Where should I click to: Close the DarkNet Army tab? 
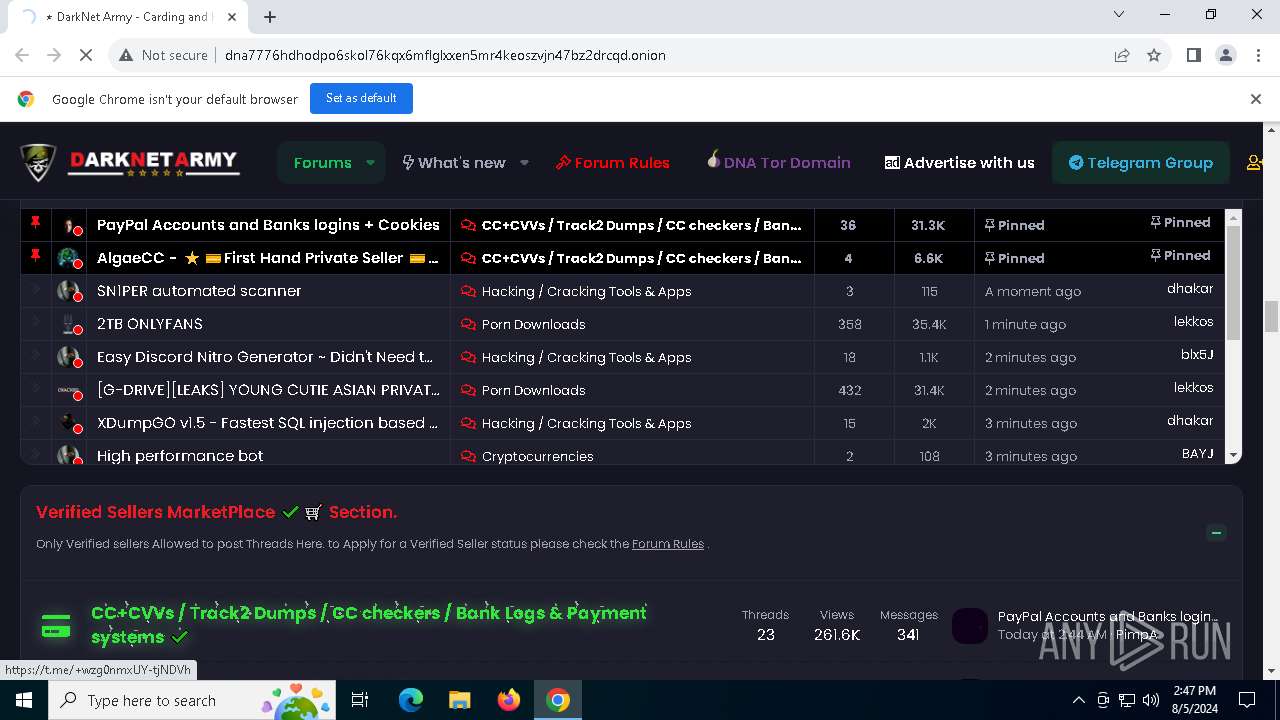click(233, 16)
